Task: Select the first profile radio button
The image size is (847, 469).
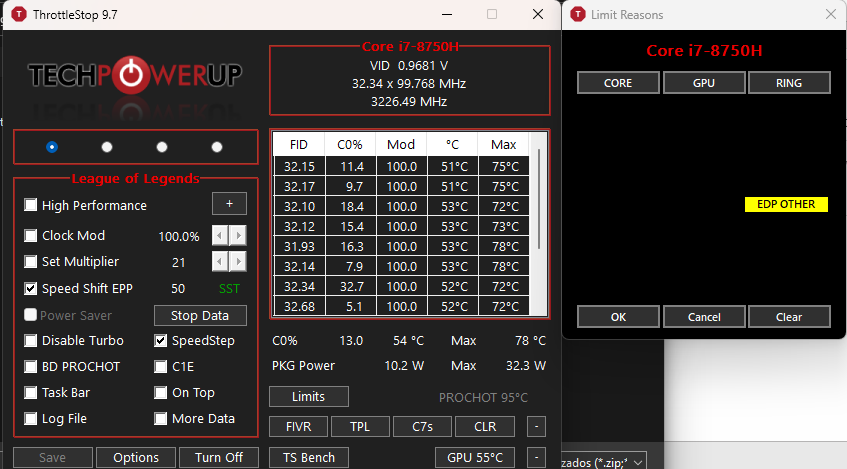Action: point(52,147)
